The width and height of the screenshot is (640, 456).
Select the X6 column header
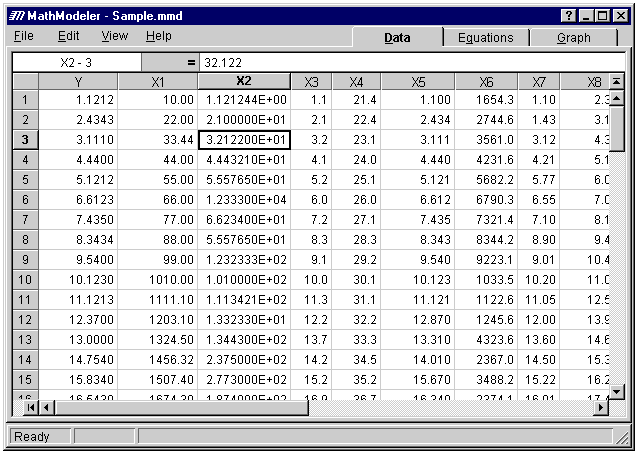click(487, 82)
